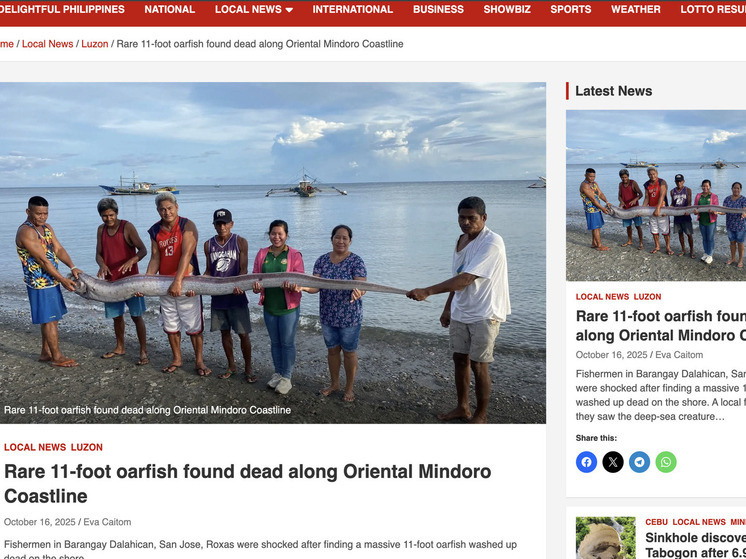The width and height of the screenshot is (746, 559).
Task: Open the Latest News oarfish thumbnail
Action: pos(656,196)
